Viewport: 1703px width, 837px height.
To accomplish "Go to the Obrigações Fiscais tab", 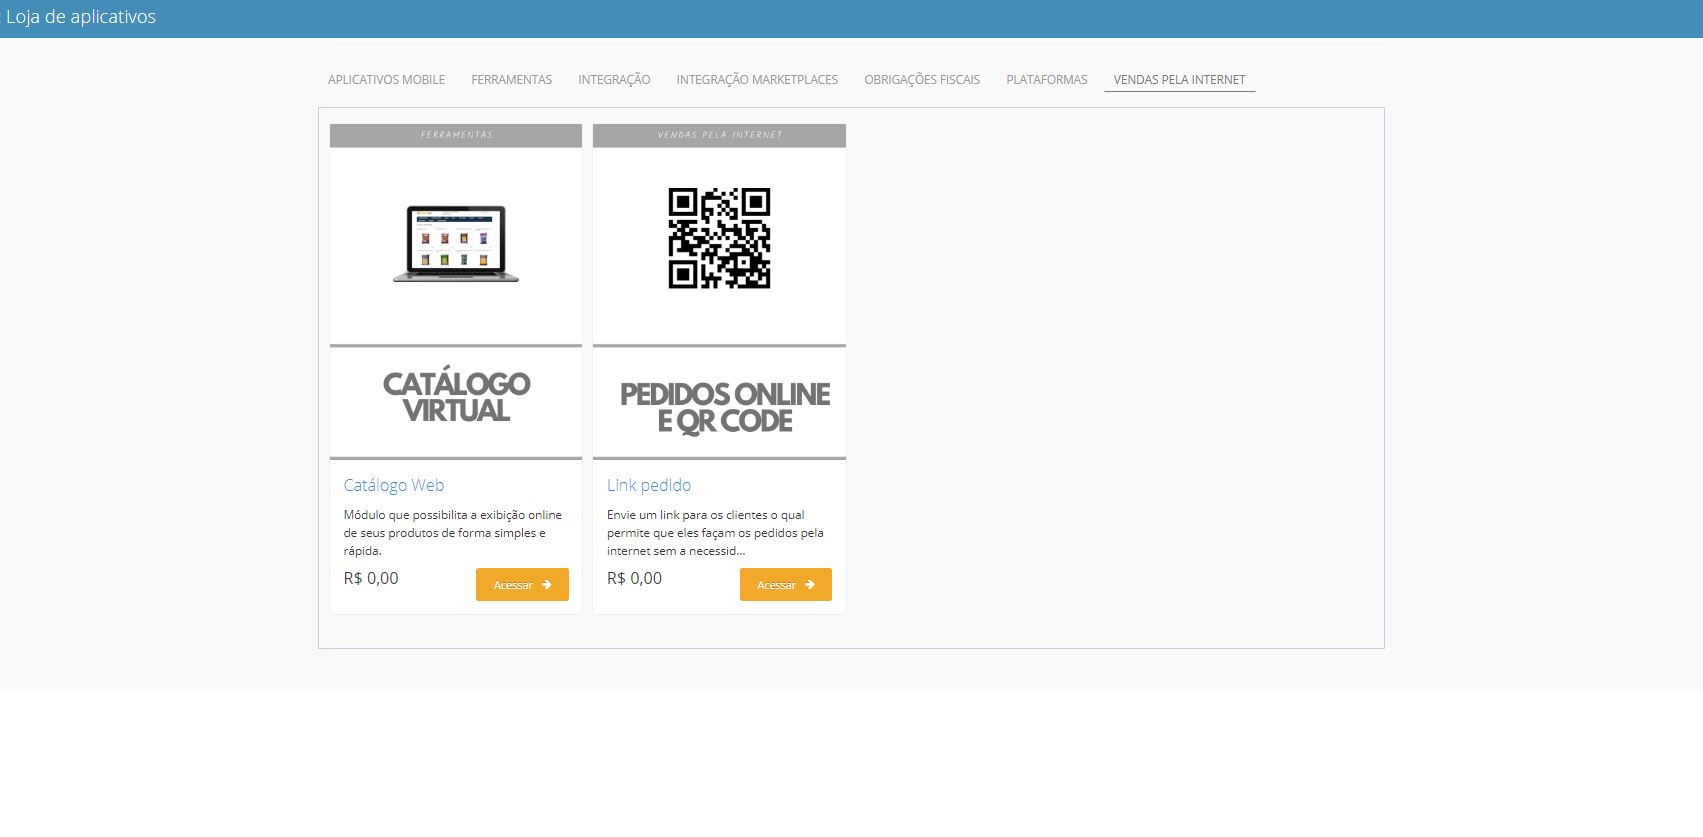I will pos(922,80).
